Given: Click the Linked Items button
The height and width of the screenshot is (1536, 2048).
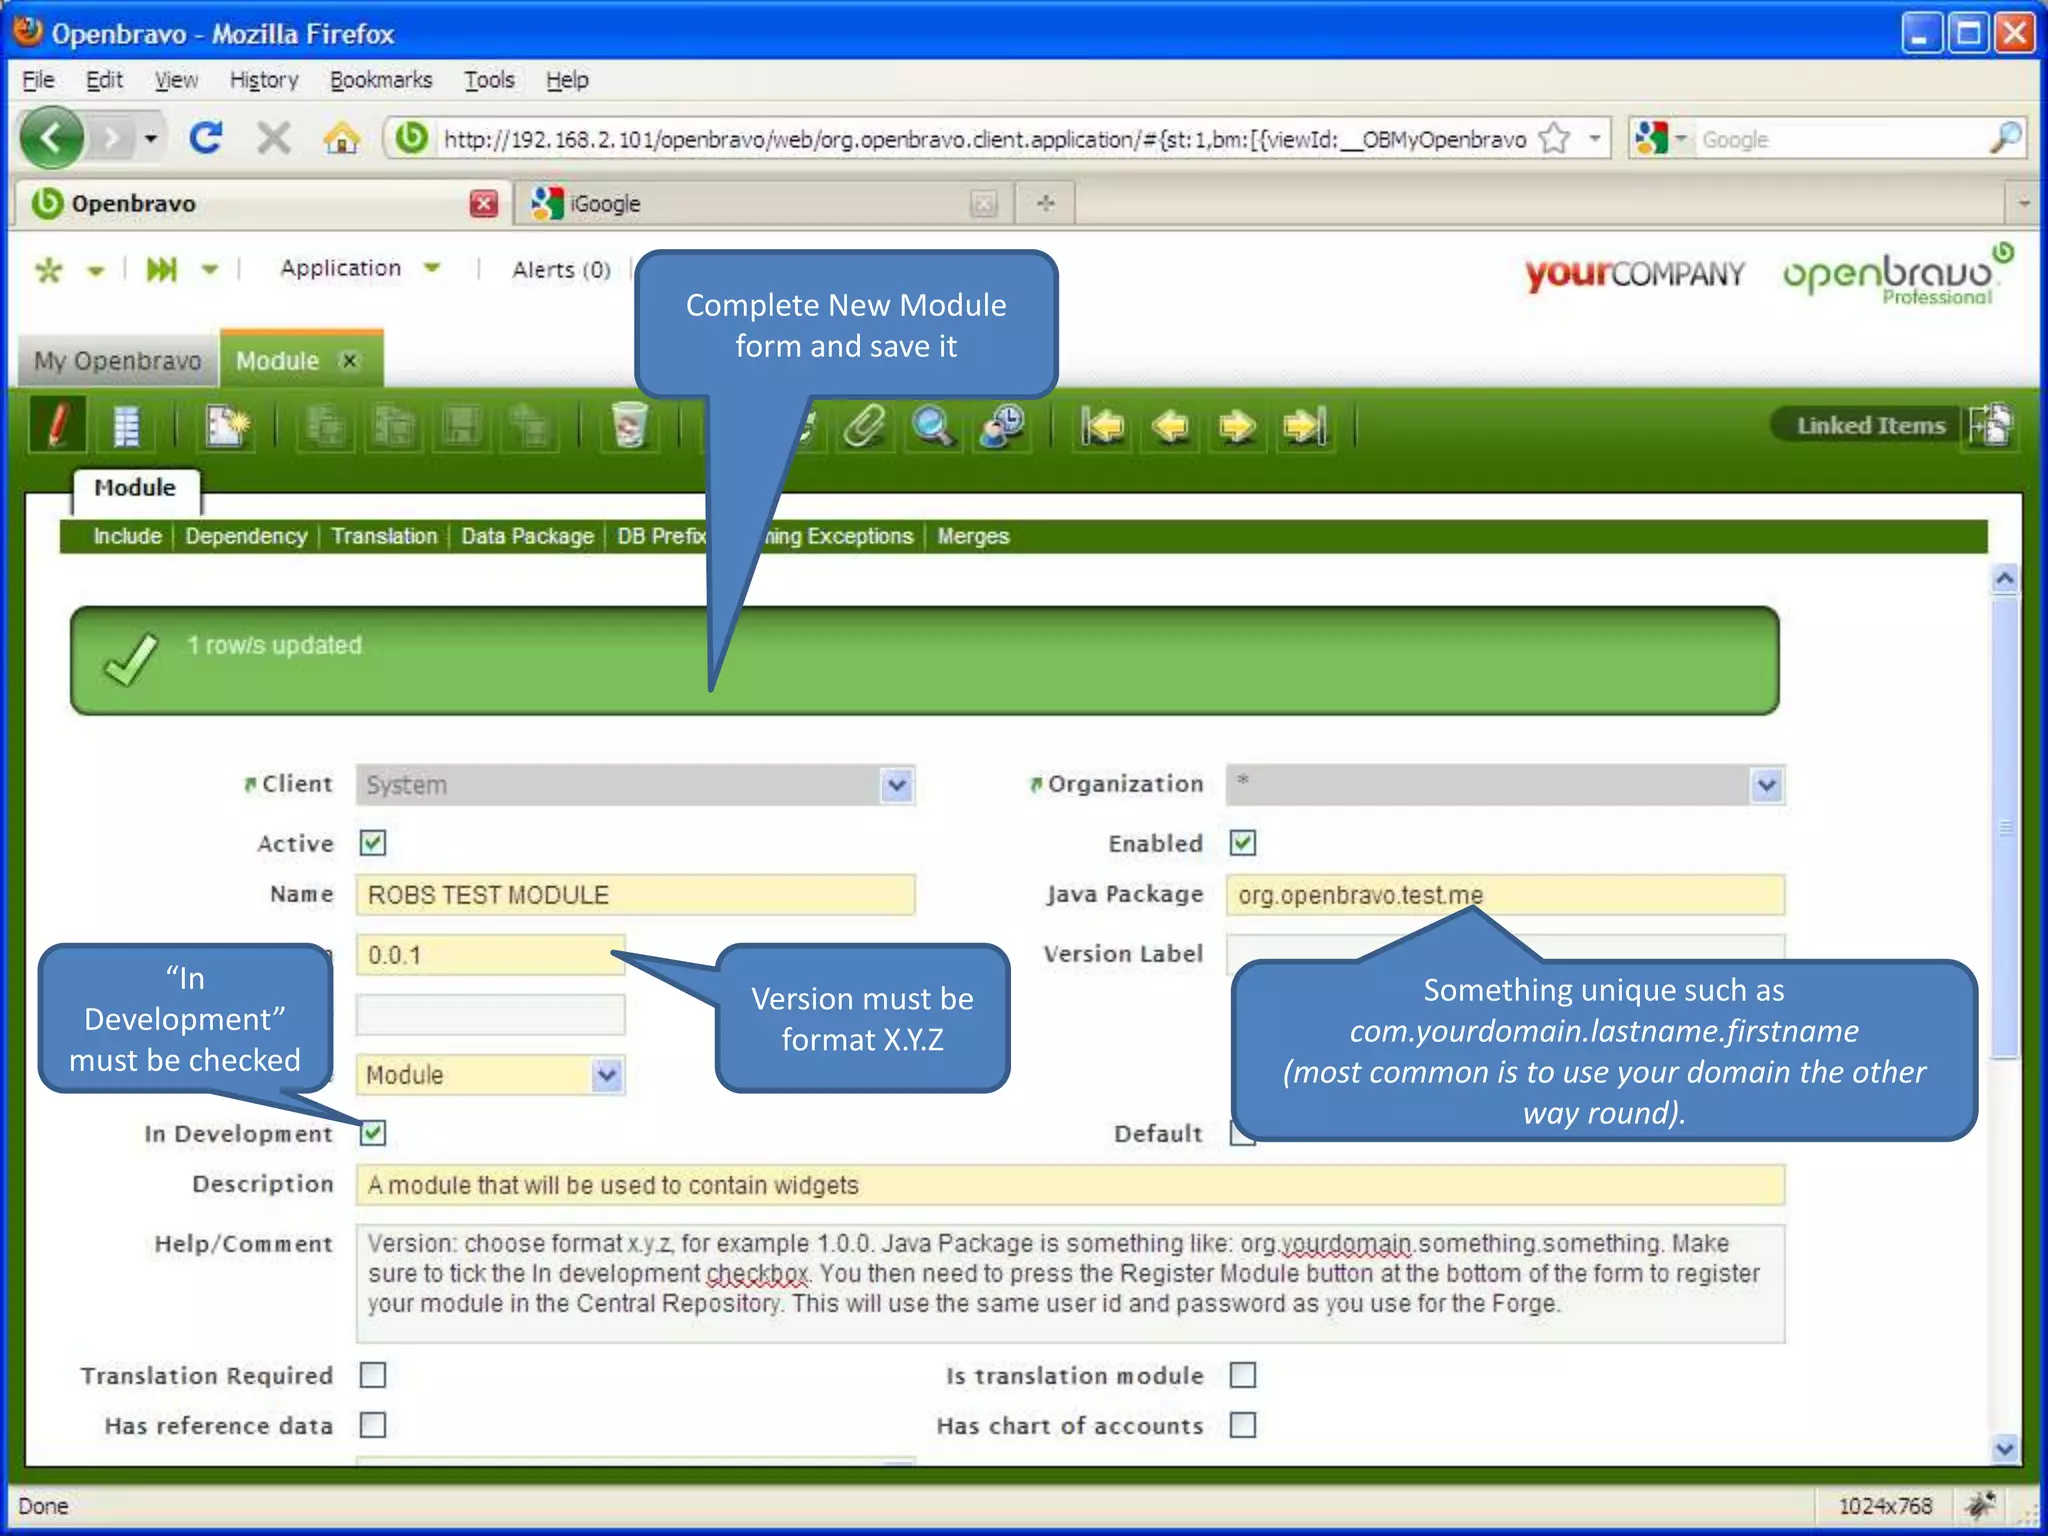Looking at the screenshot, I should coord(1870,425).
